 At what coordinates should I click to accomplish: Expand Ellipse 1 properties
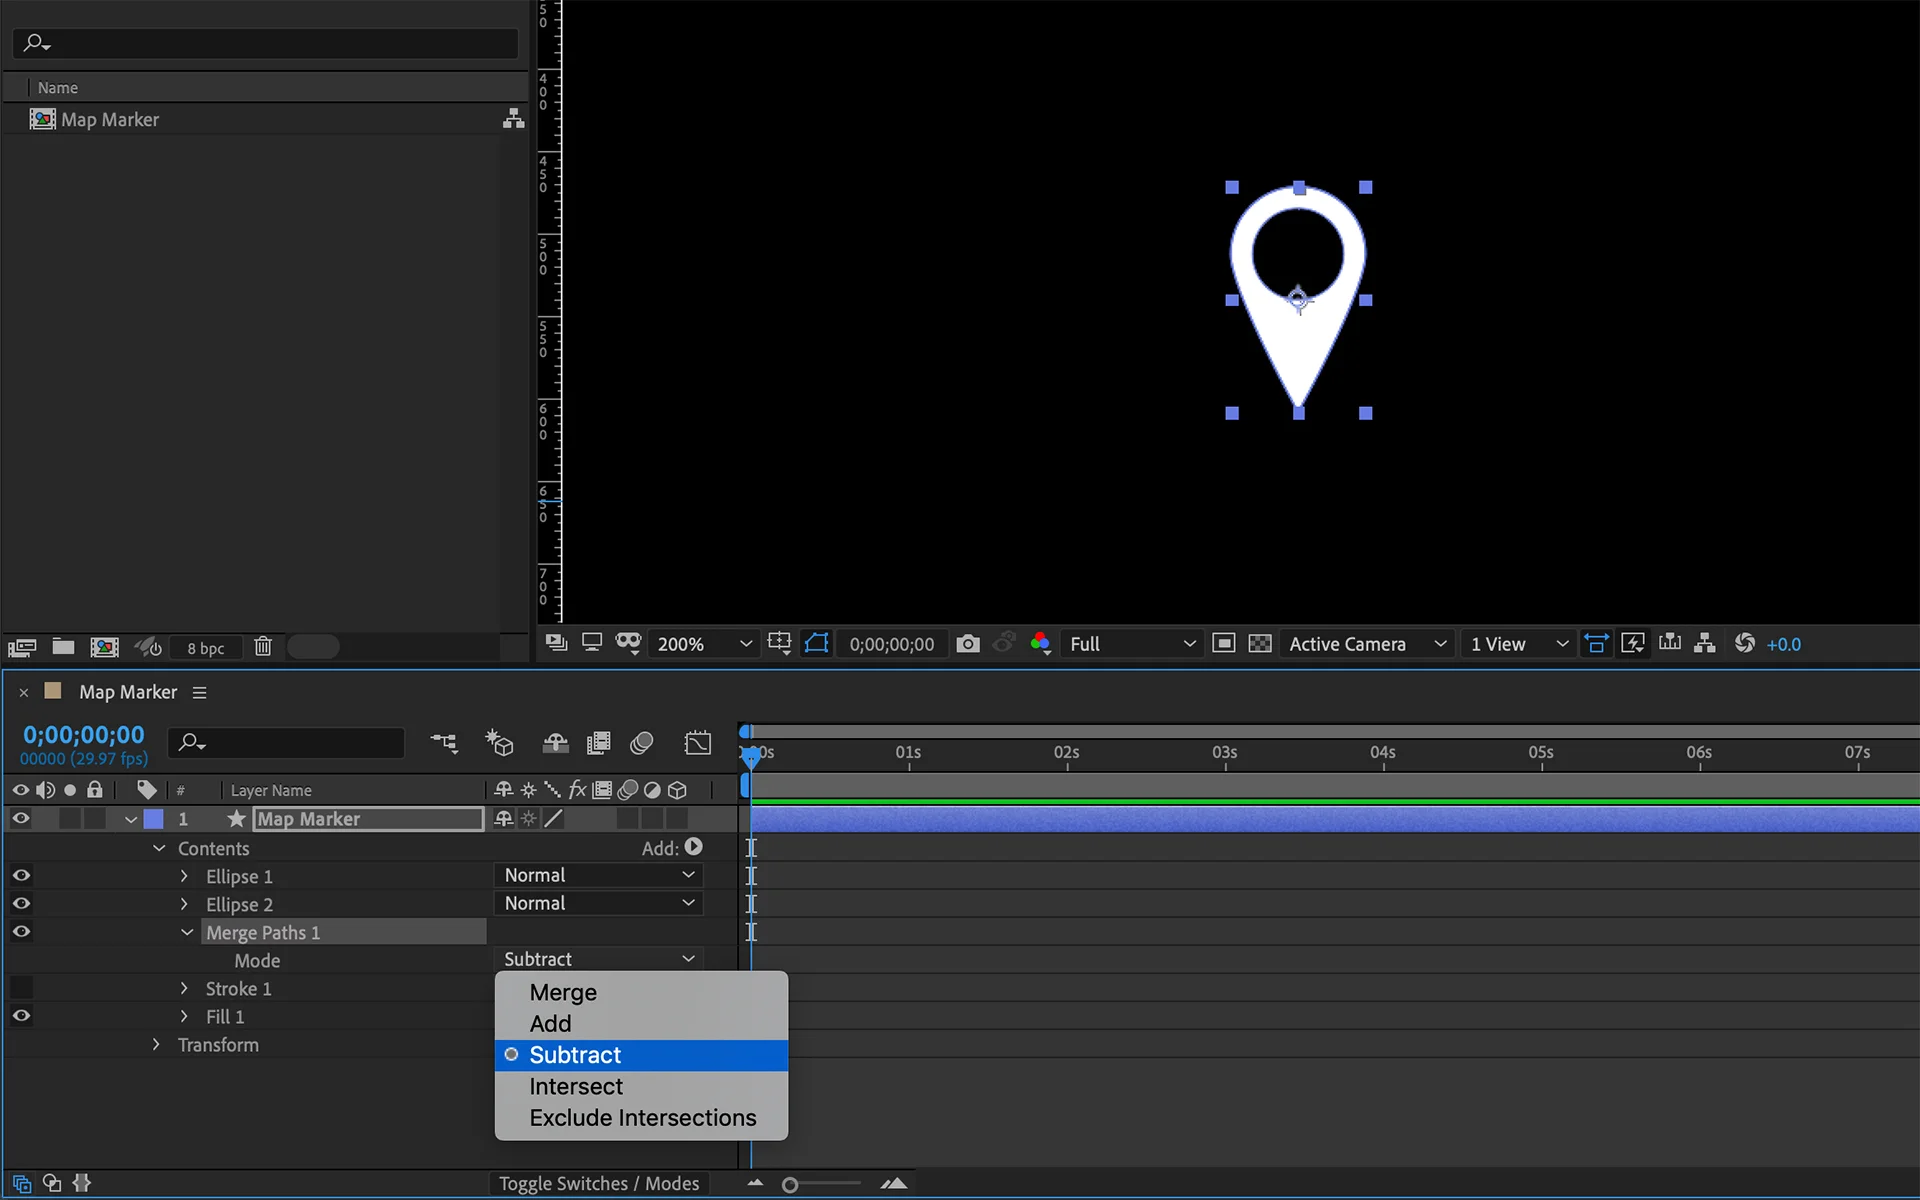[184, 876]
